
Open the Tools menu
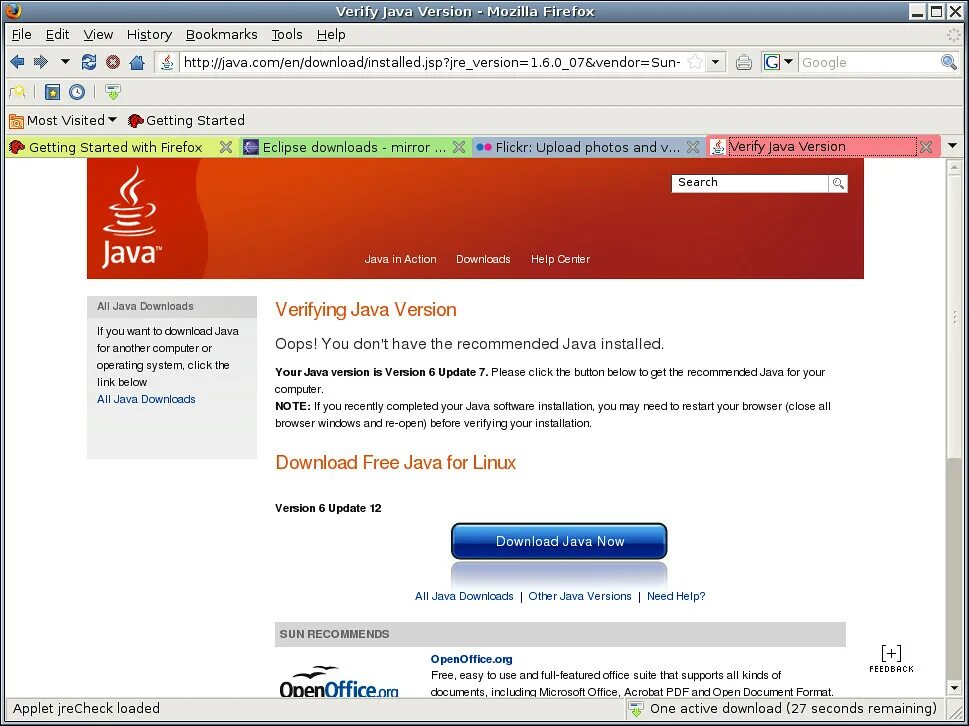tap(287, 35)
